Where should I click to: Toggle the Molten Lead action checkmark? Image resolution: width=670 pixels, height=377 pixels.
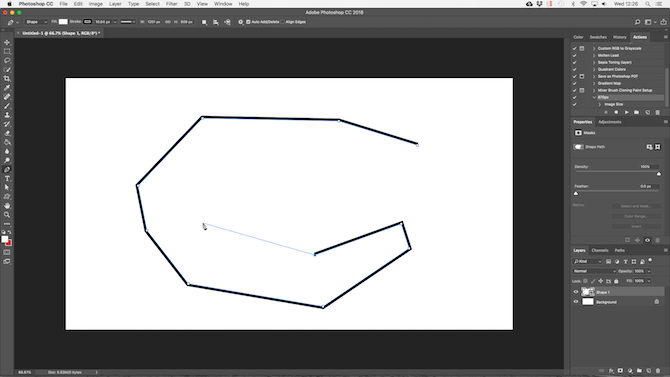click(575, 56)
